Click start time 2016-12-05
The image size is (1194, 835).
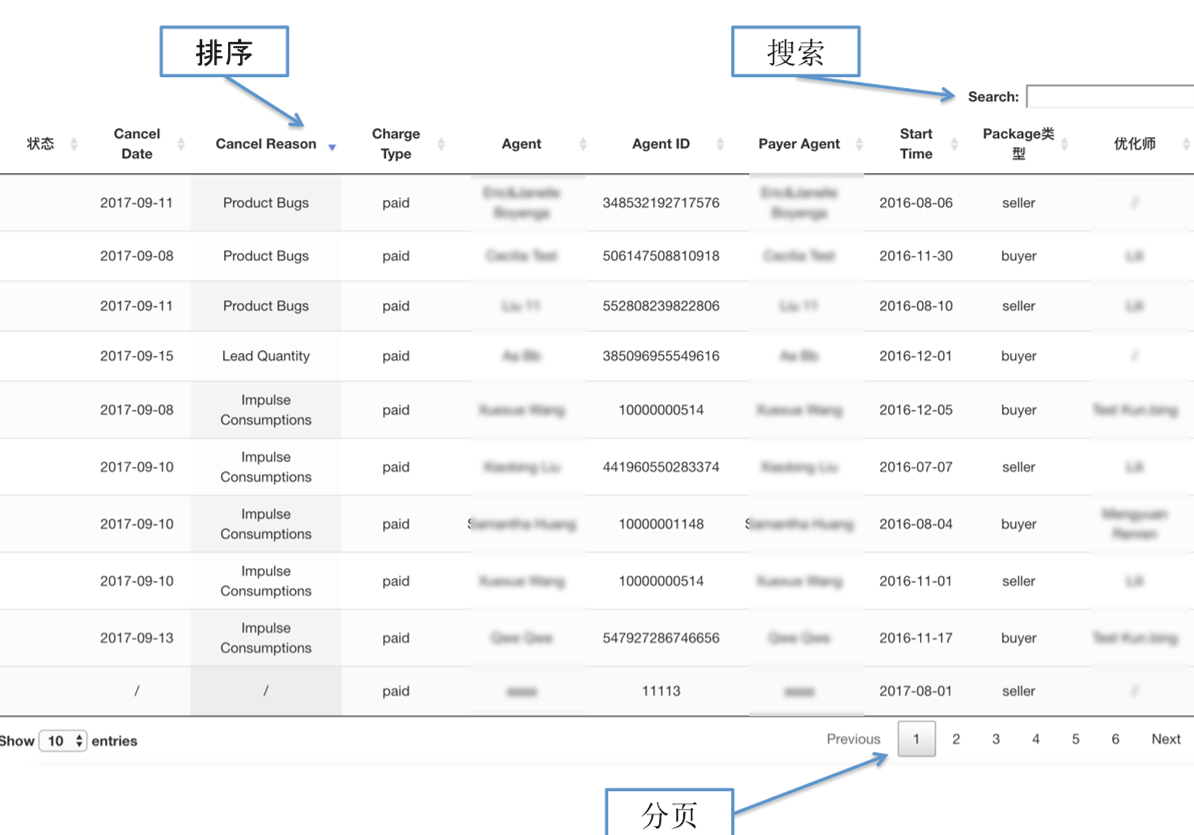point(916,410)
